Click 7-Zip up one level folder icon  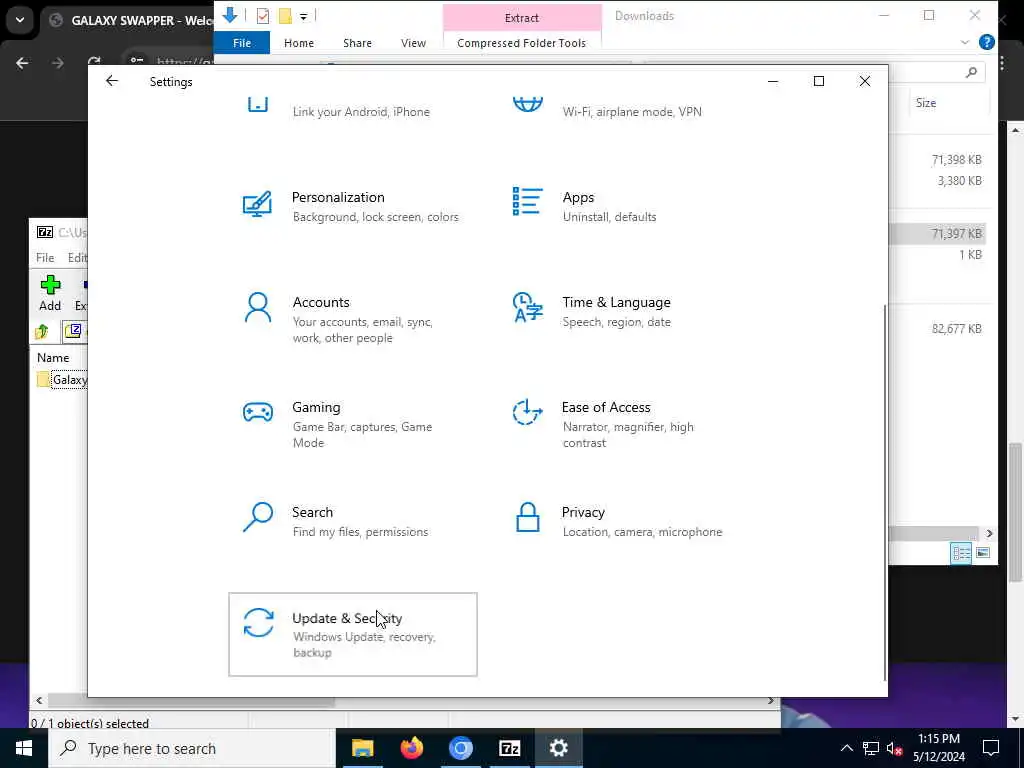42,332
